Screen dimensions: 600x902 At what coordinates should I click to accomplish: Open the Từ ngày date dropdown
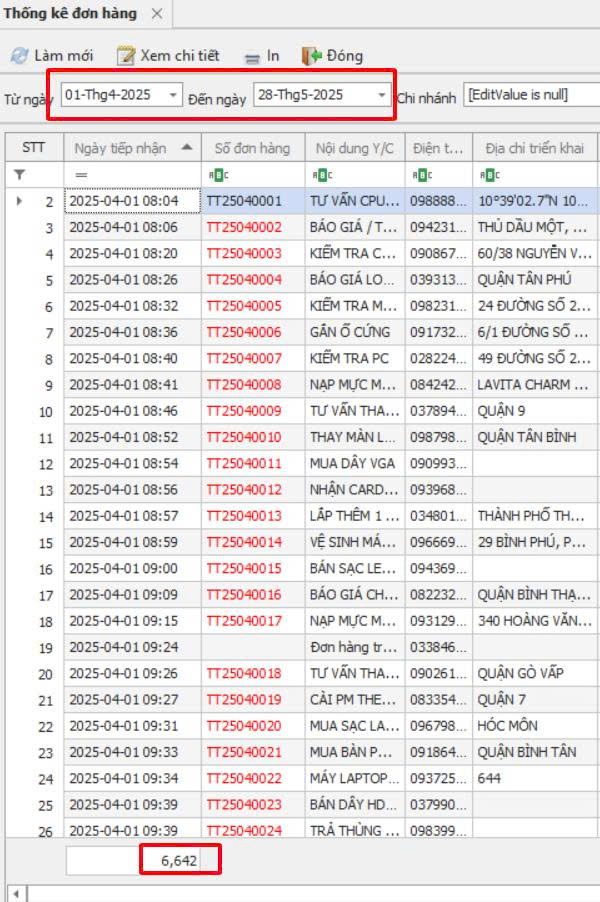coord(174,95)
